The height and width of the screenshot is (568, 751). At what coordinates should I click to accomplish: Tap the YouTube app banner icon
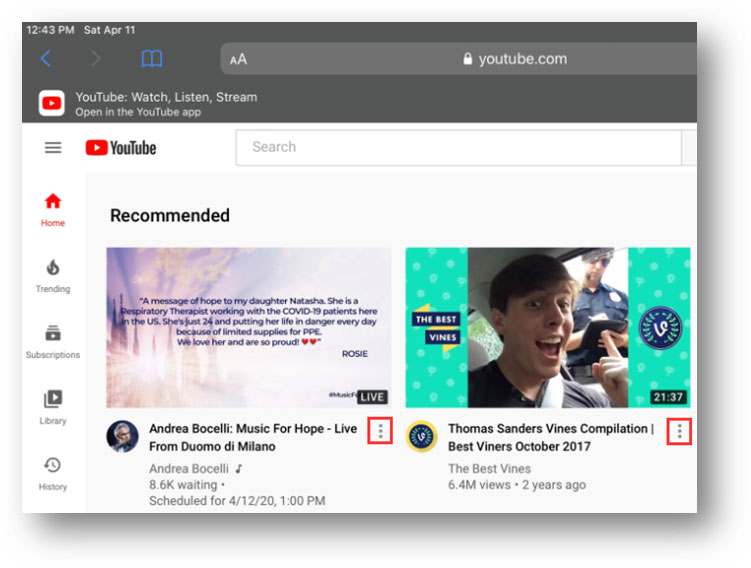52,103
